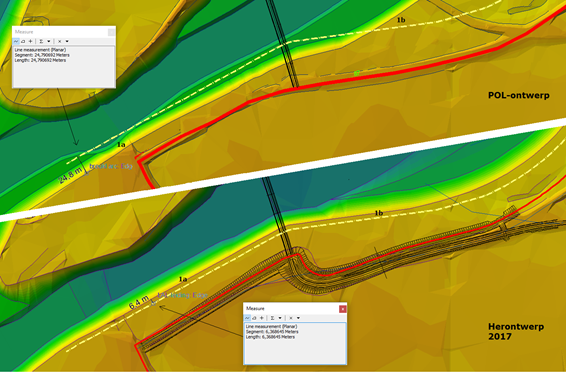Viewport: 566px width, 373px height.
Task: Select Measure Feature tool in 24,79 m window
Action: 30,42
